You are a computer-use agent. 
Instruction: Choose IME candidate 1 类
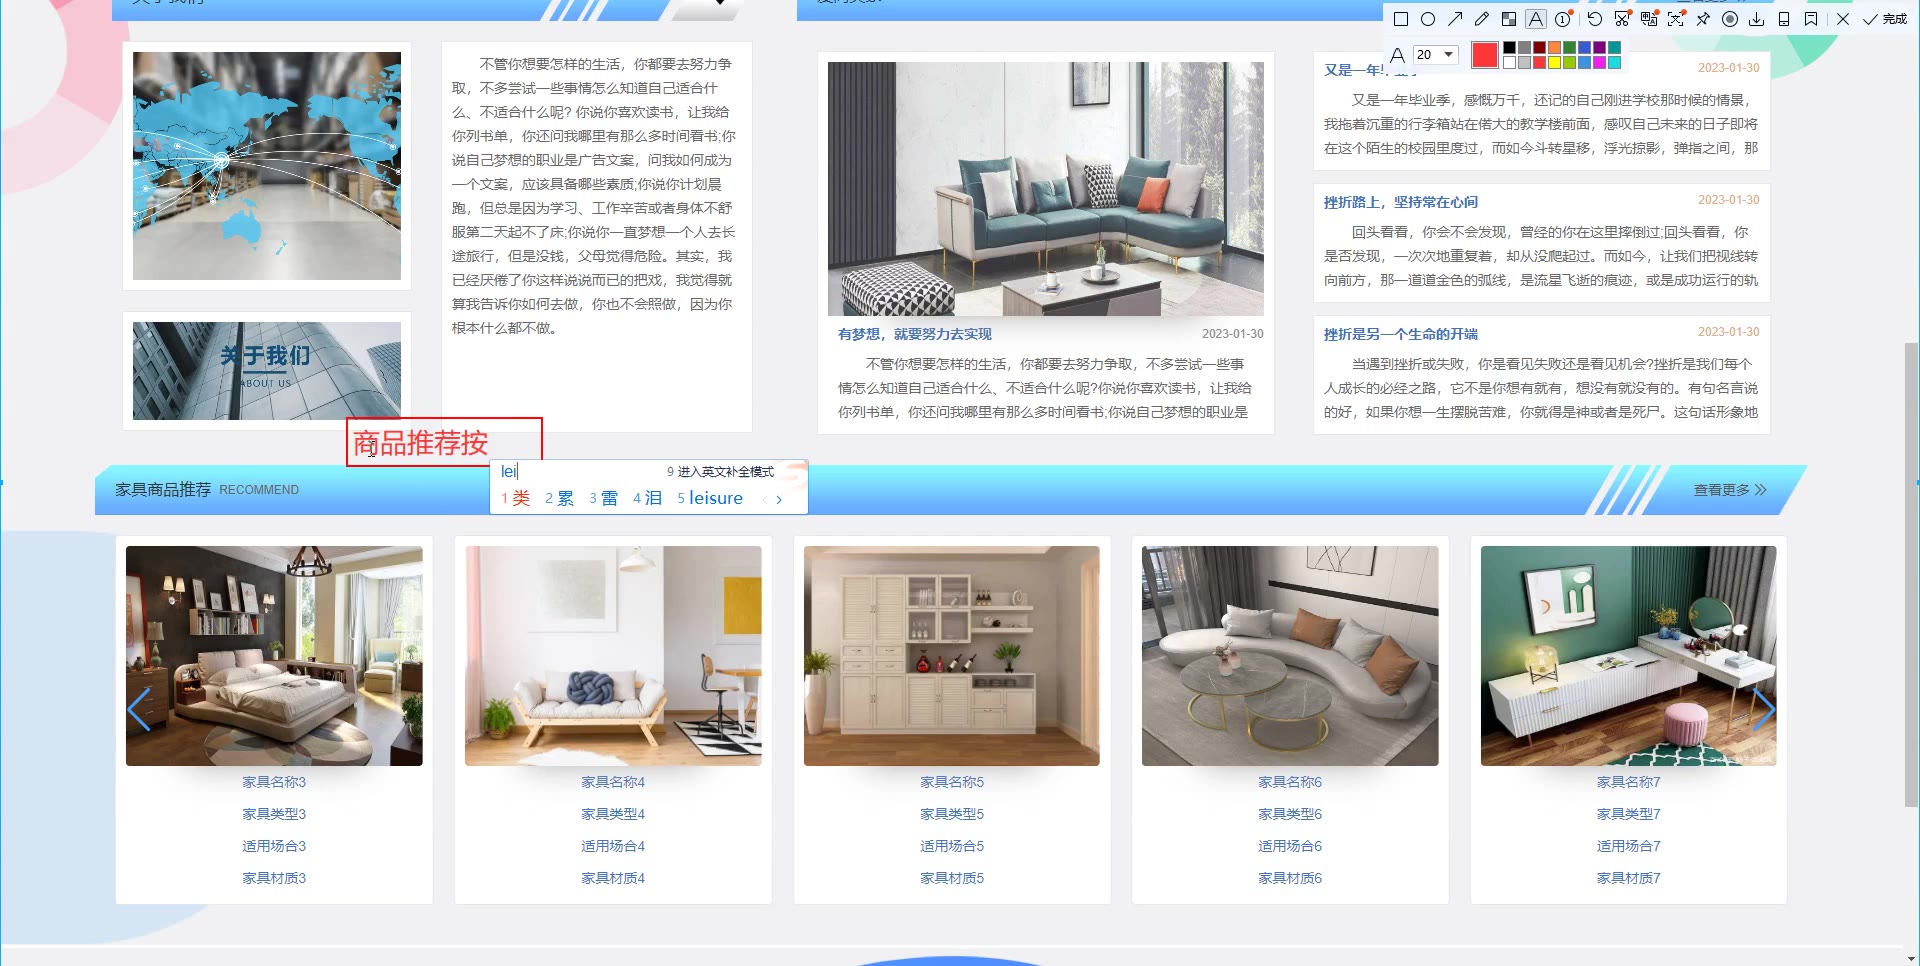516,498
